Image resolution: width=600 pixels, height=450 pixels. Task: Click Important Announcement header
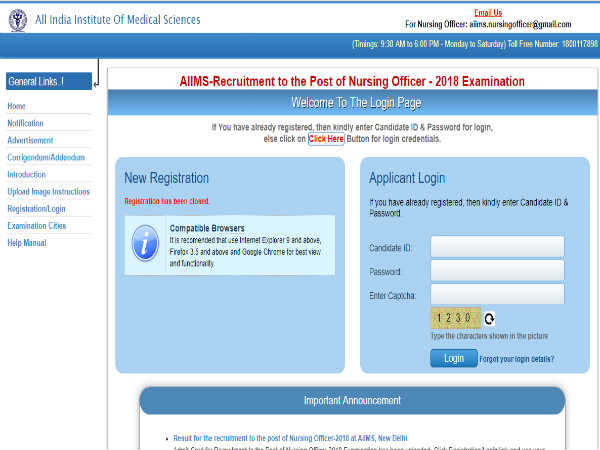352,400
